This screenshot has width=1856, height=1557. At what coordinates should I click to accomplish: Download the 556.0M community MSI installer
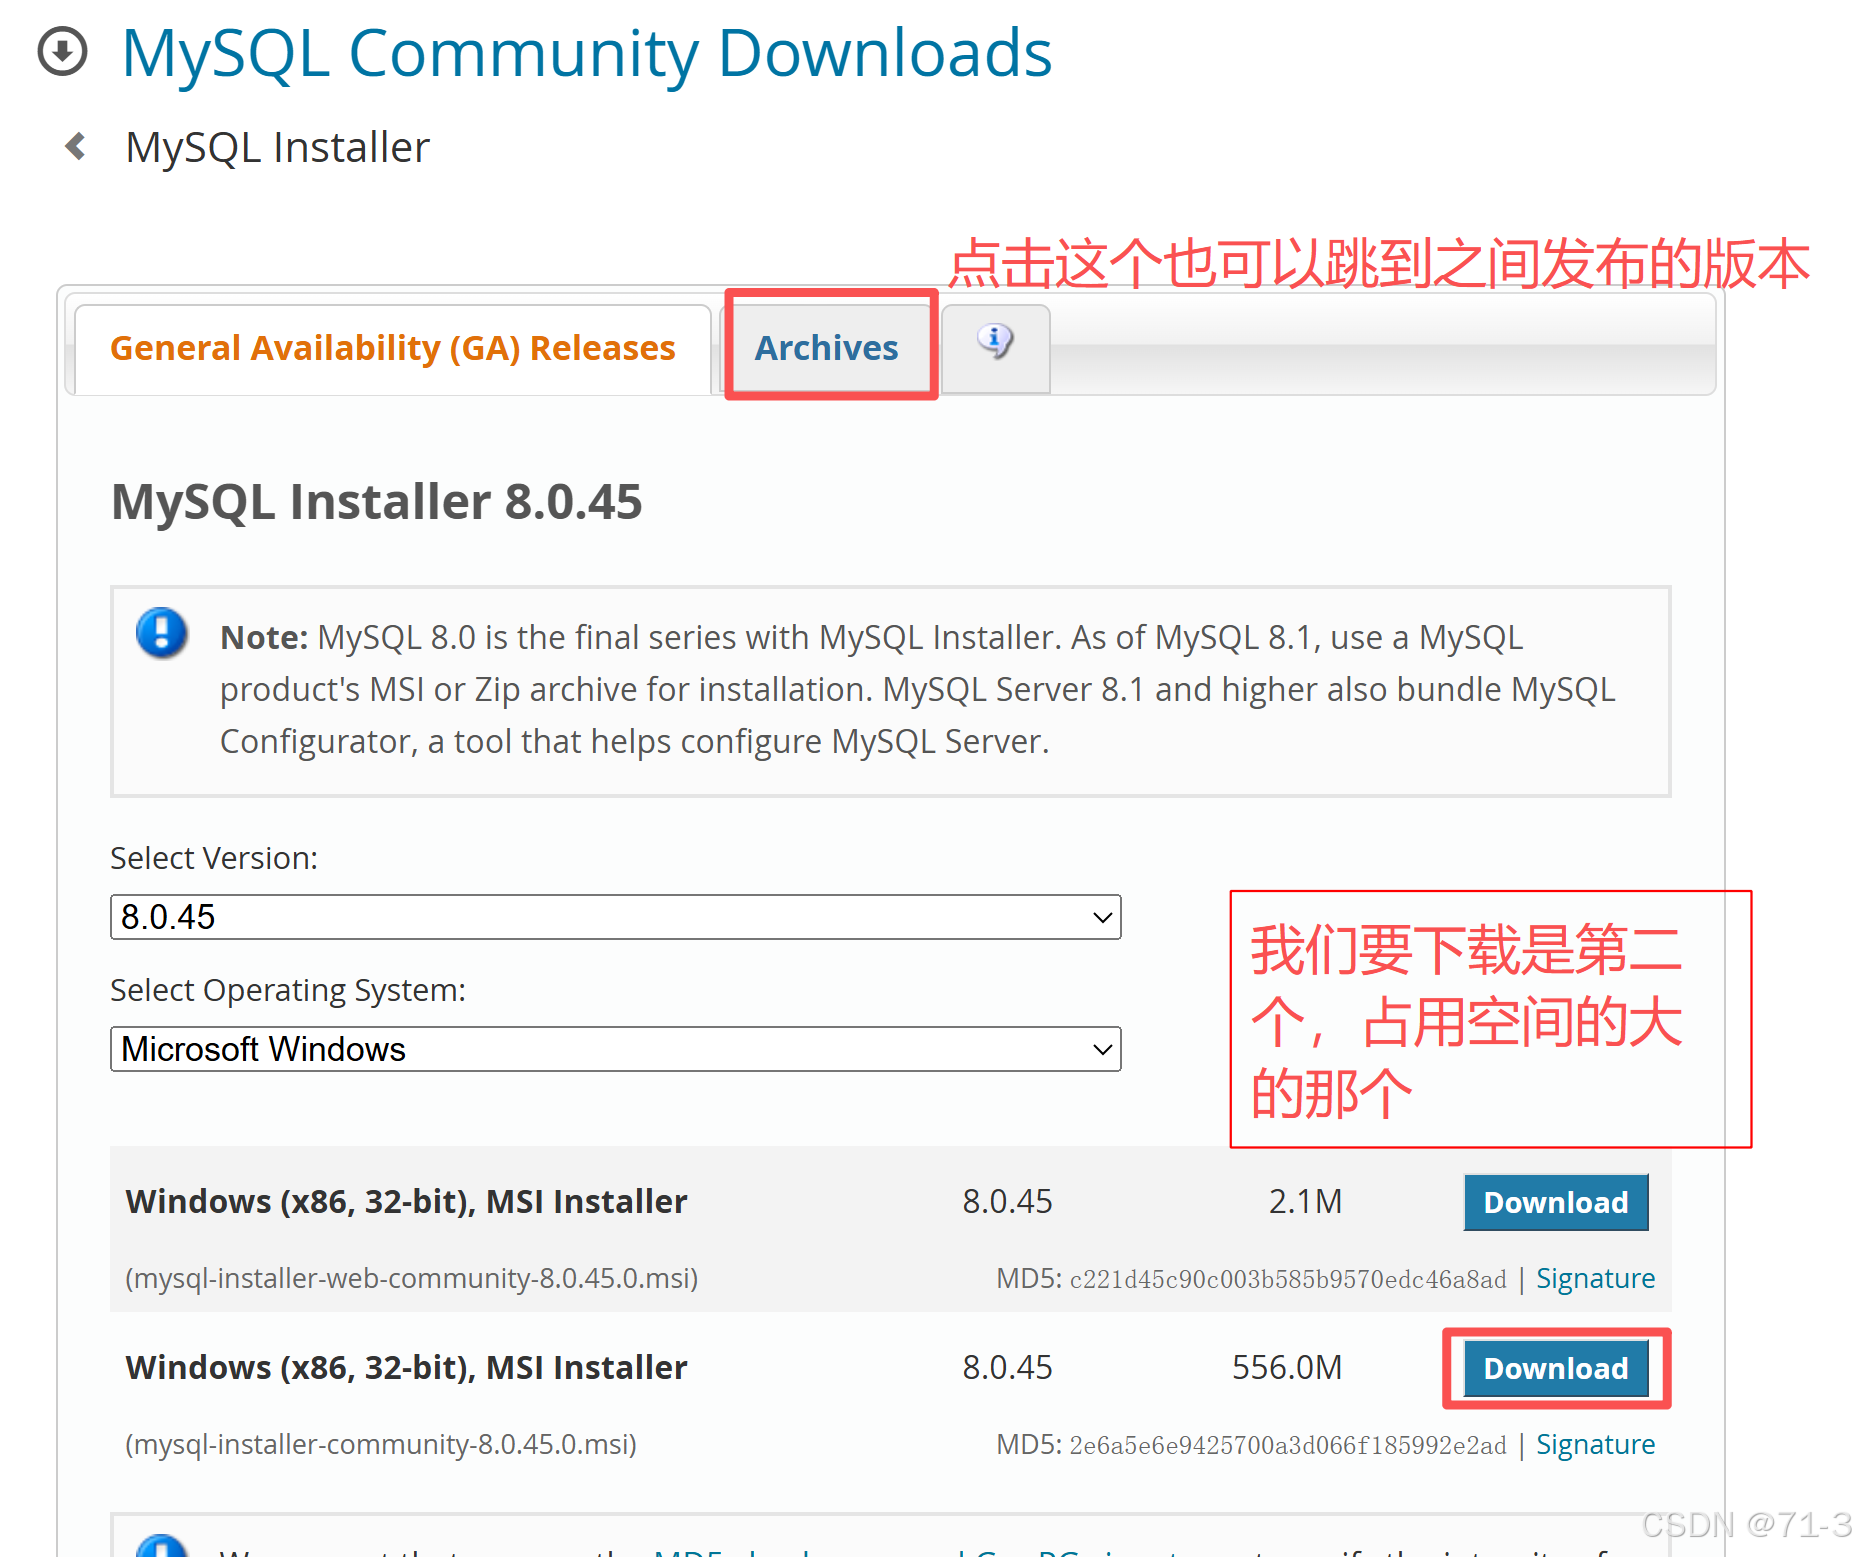[x=1556, y=1368]
